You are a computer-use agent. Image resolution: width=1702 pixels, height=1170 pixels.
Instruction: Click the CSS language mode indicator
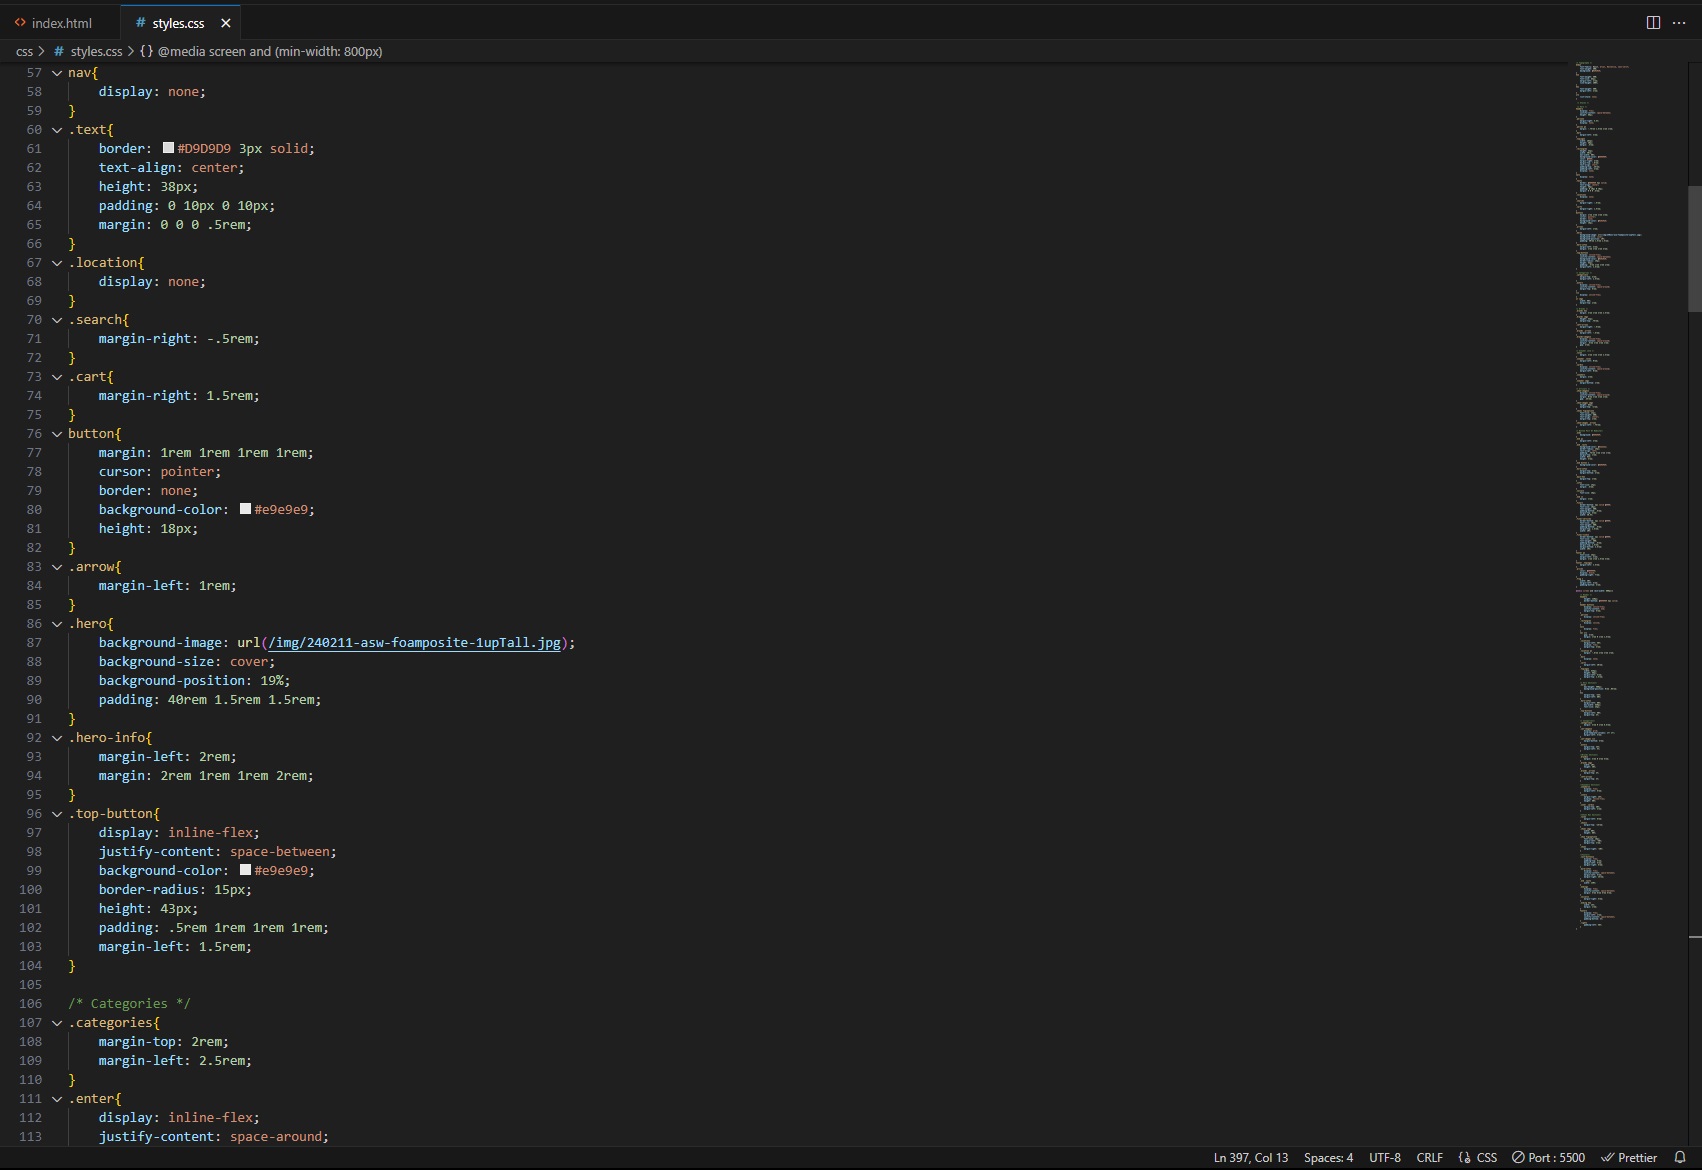pyautogui.click(x=1478, y=1157)
